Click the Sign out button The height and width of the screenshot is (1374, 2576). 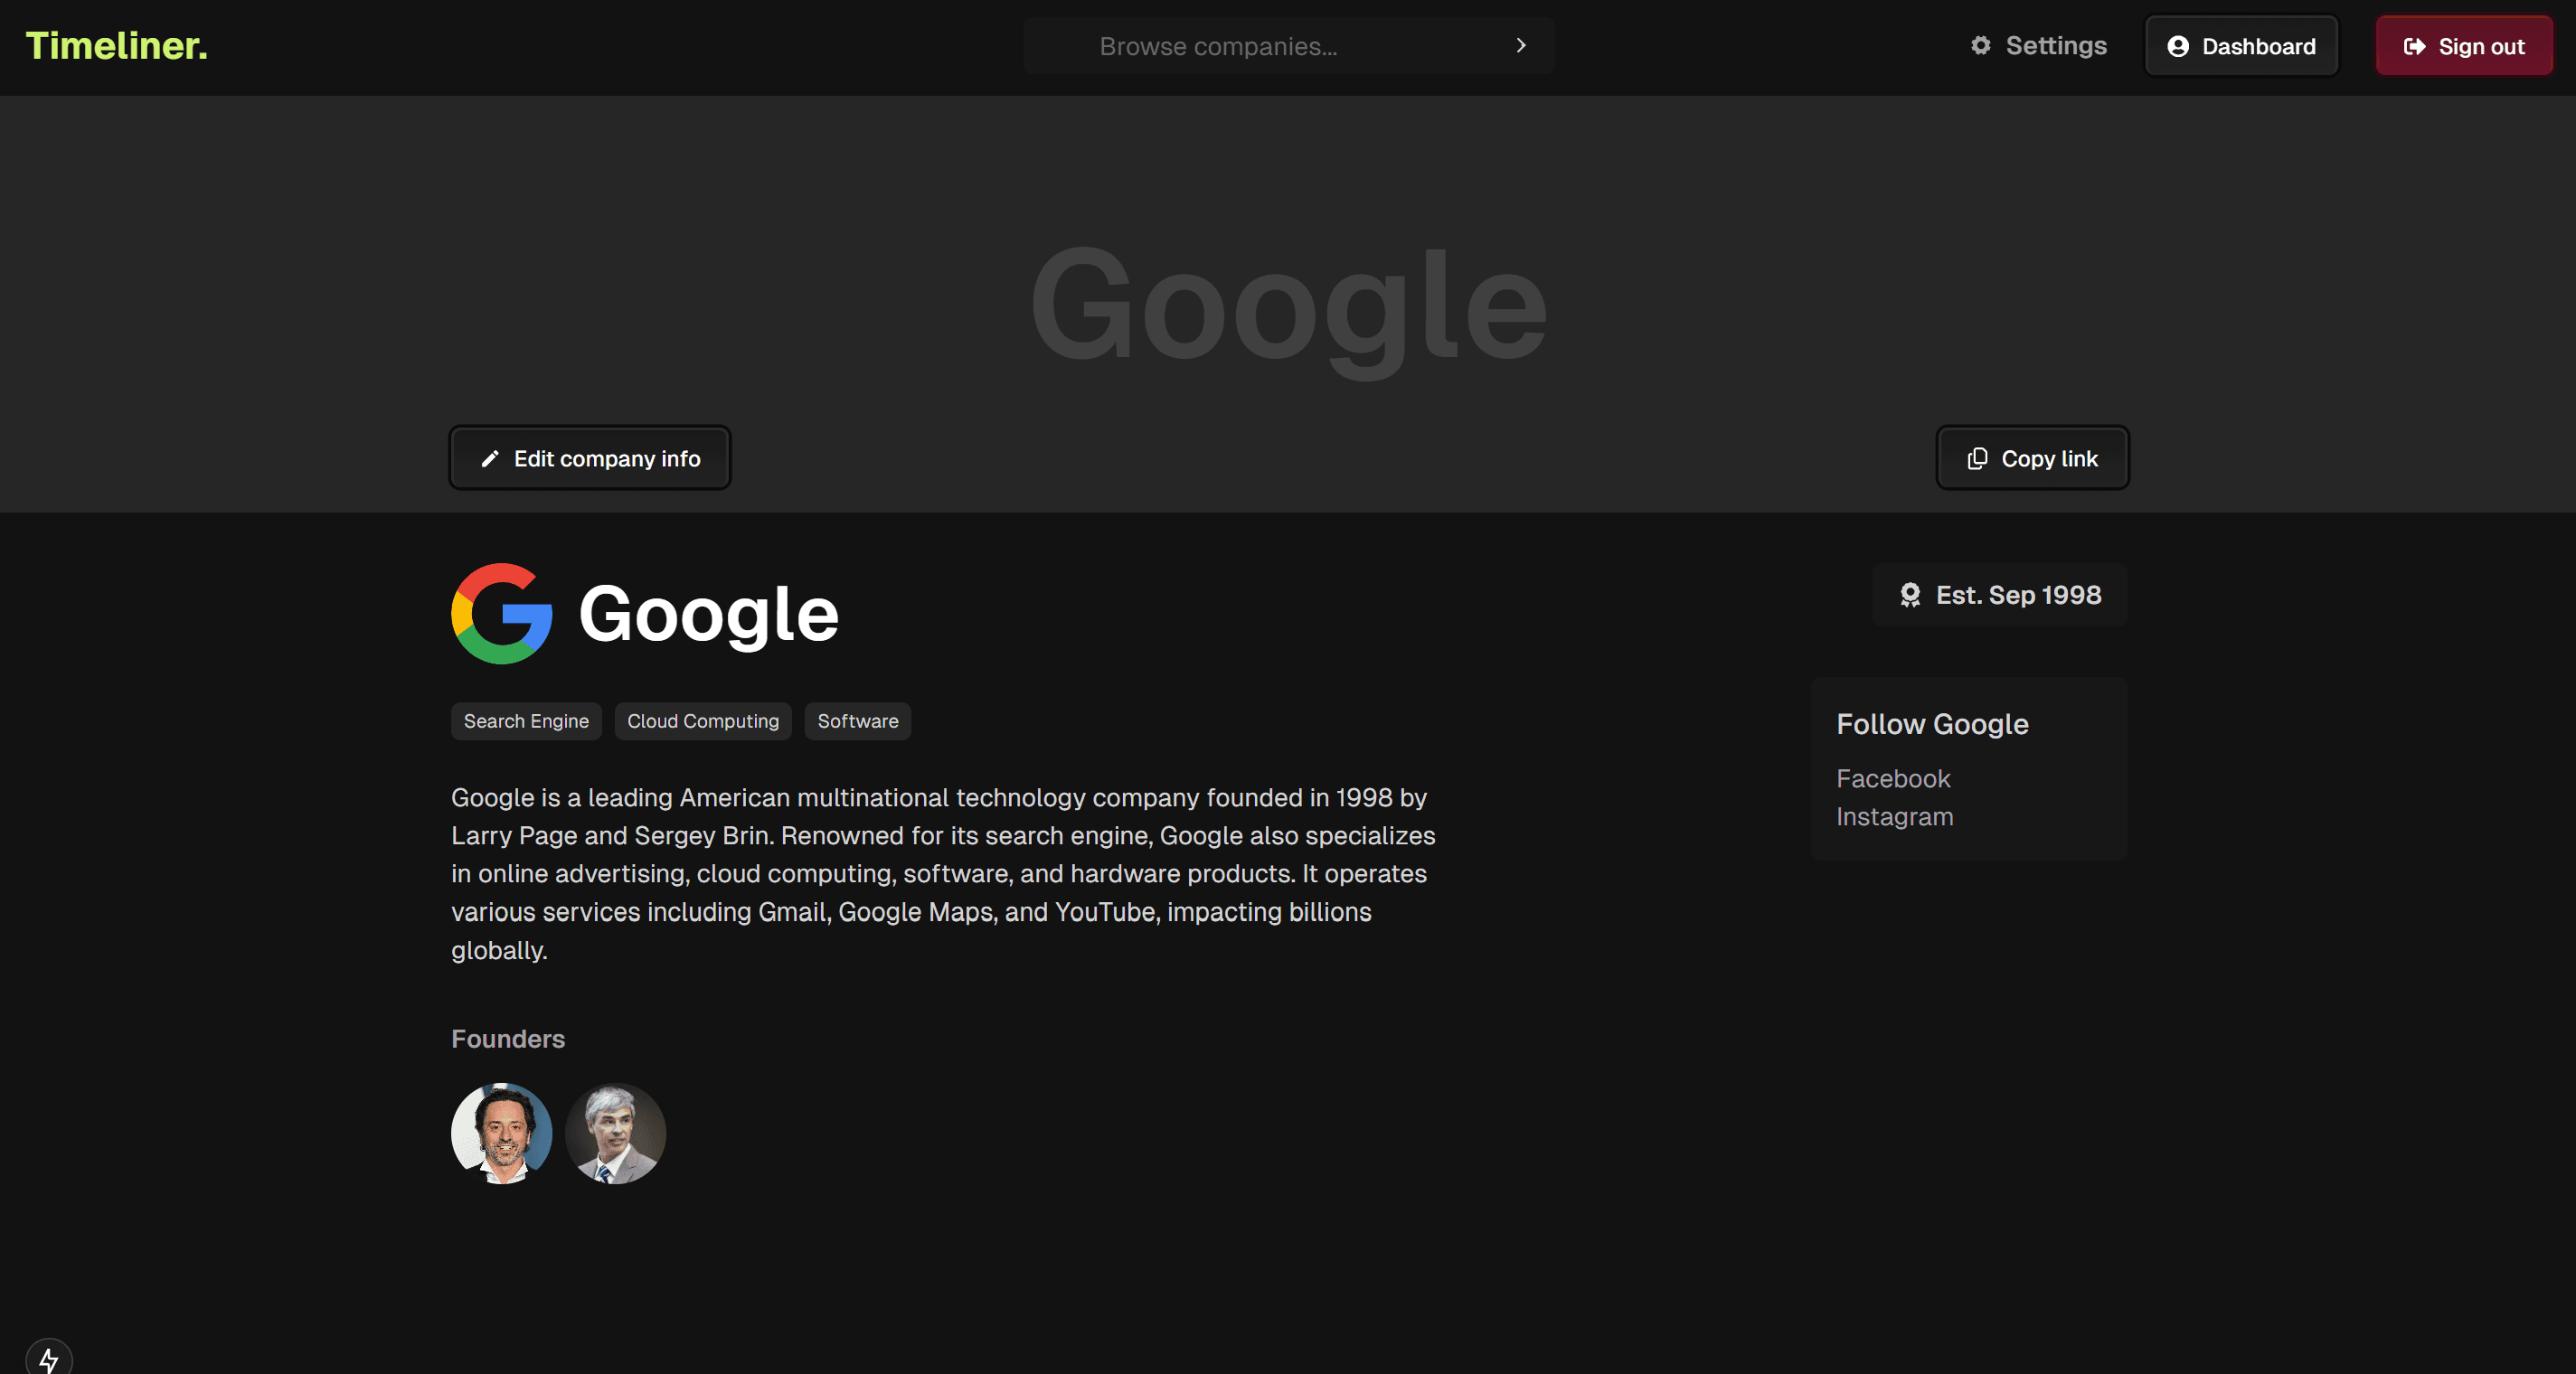click(x=2464, y=46)
